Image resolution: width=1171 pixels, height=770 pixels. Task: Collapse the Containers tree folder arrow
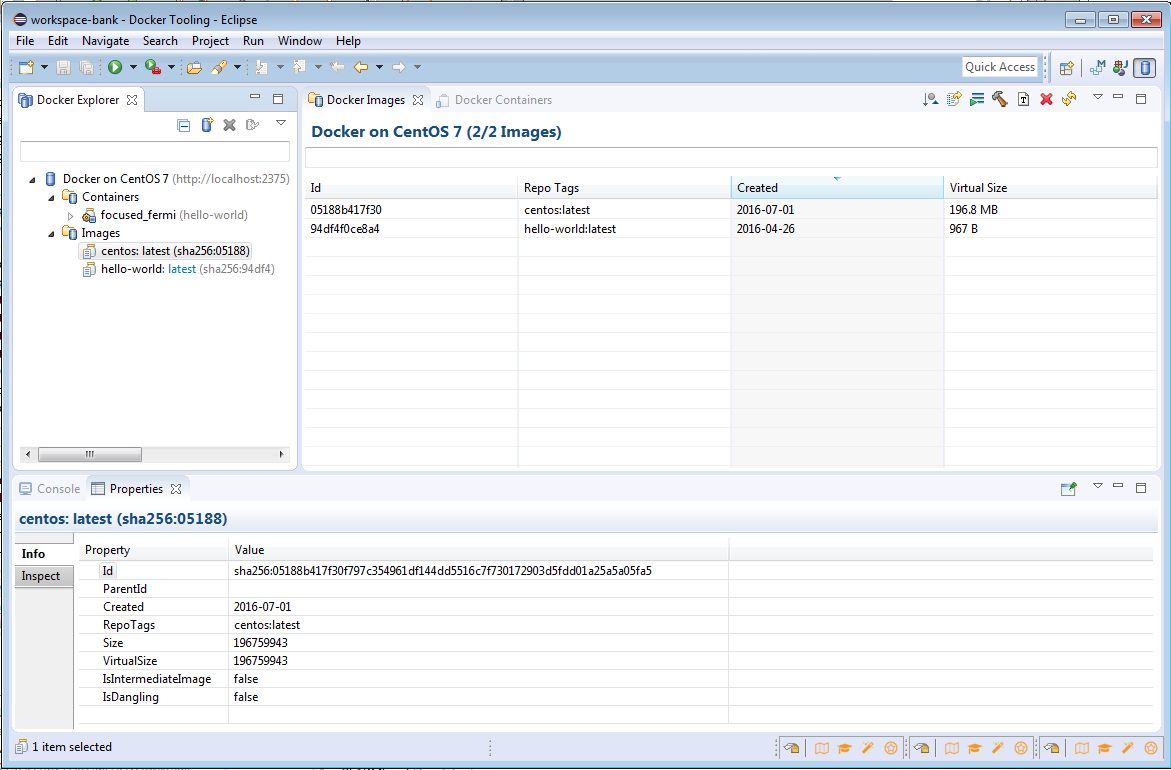click(x=52, y=197)
